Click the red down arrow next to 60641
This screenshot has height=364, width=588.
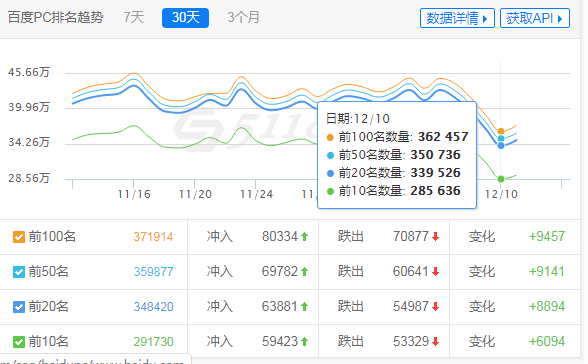pos(435,271)
